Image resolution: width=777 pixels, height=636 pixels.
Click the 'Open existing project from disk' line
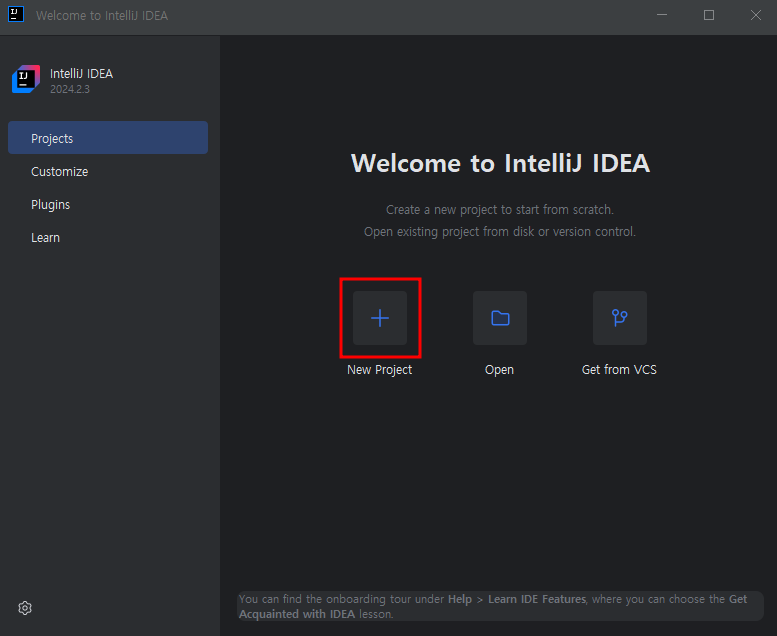point(500,231)
